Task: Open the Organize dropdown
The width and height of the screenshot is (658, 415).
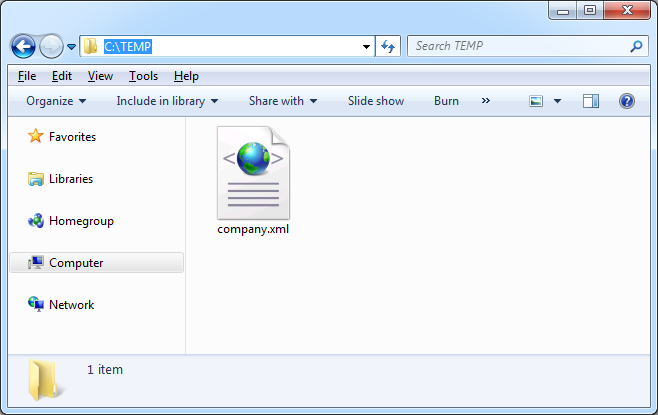Action: (x=56, y=101)
